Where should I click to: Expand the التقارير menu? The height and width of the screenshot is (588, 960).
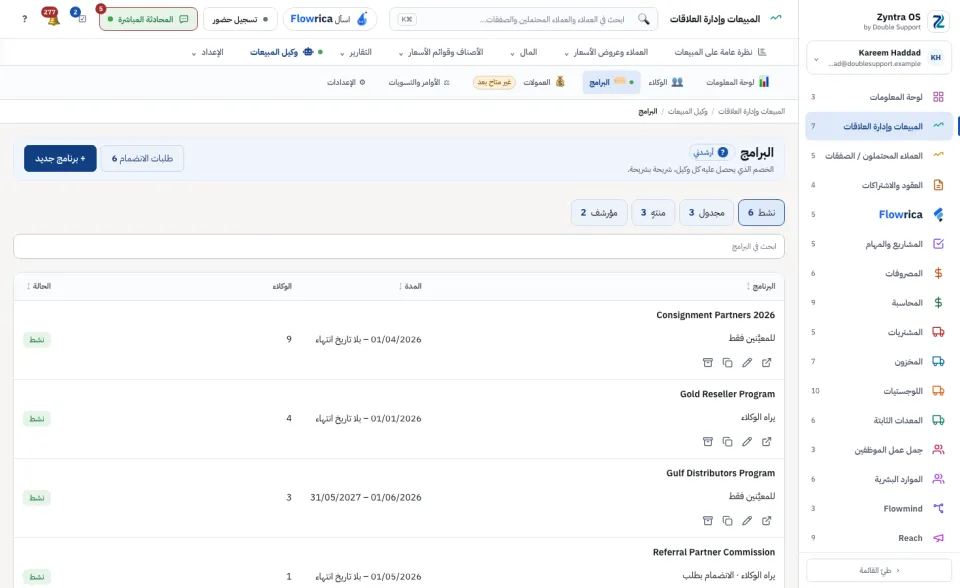pos(356,52)
